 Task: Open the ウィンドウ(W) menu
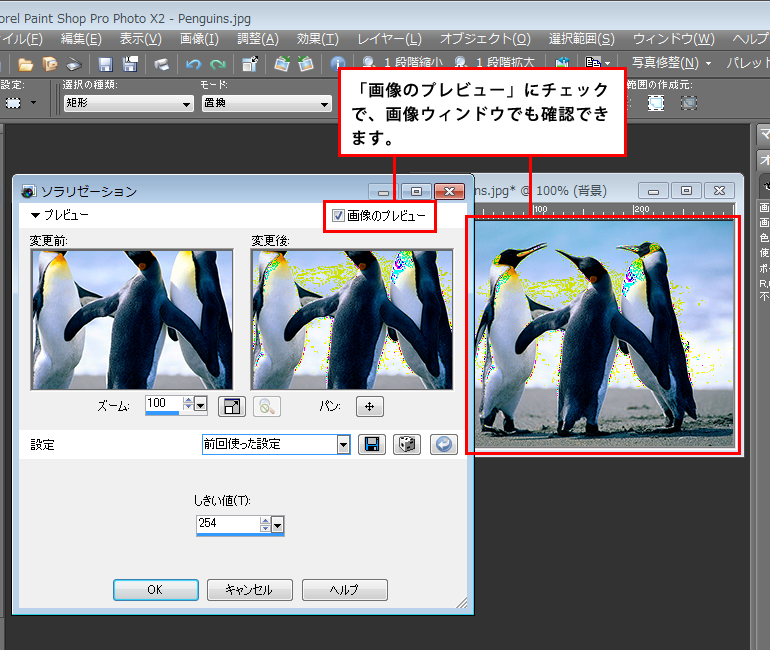[x=673, y=39]
